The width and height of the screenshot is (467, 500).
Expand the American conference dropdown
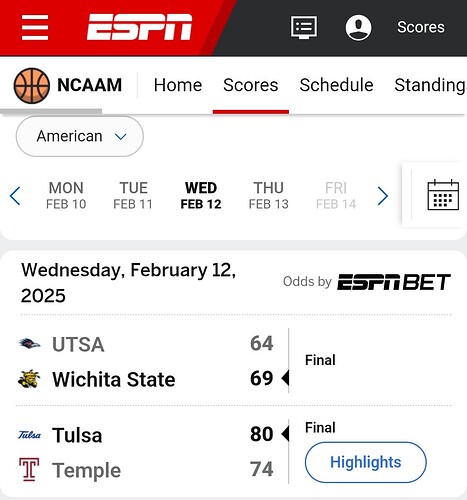(80, 136)
